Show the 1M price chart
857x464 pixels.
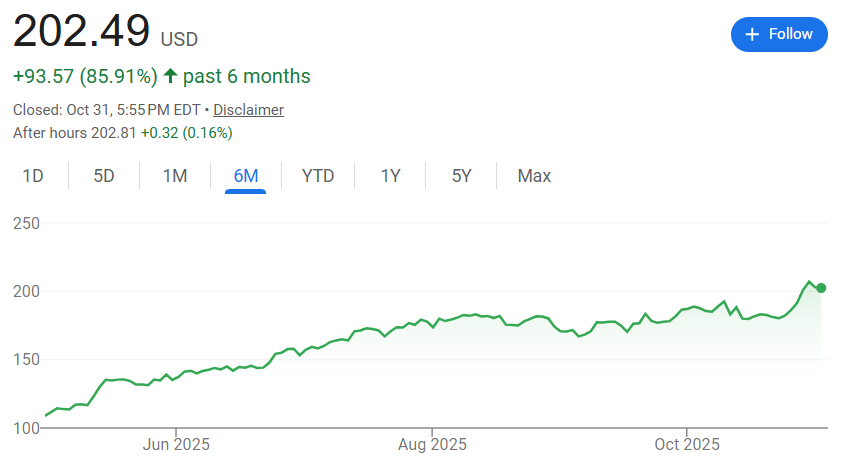175,176
